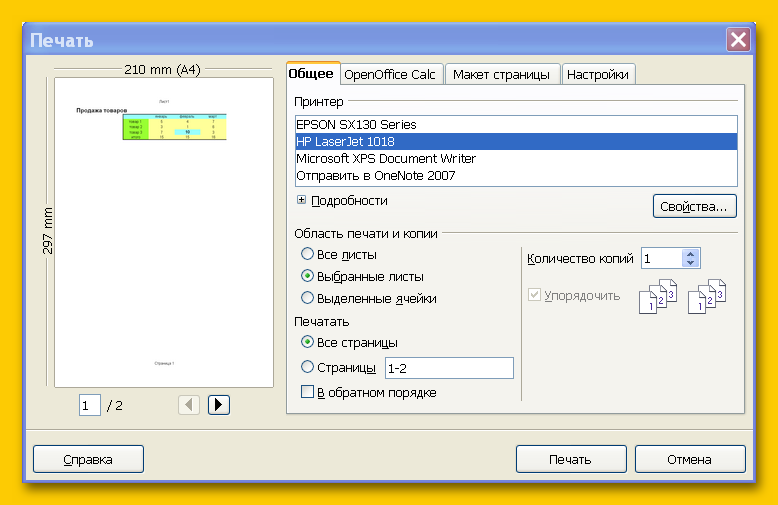The height and width of the screenshot is (505, 778).
Task: Click the uncollated copies icon
Action: tap(706, 297)
